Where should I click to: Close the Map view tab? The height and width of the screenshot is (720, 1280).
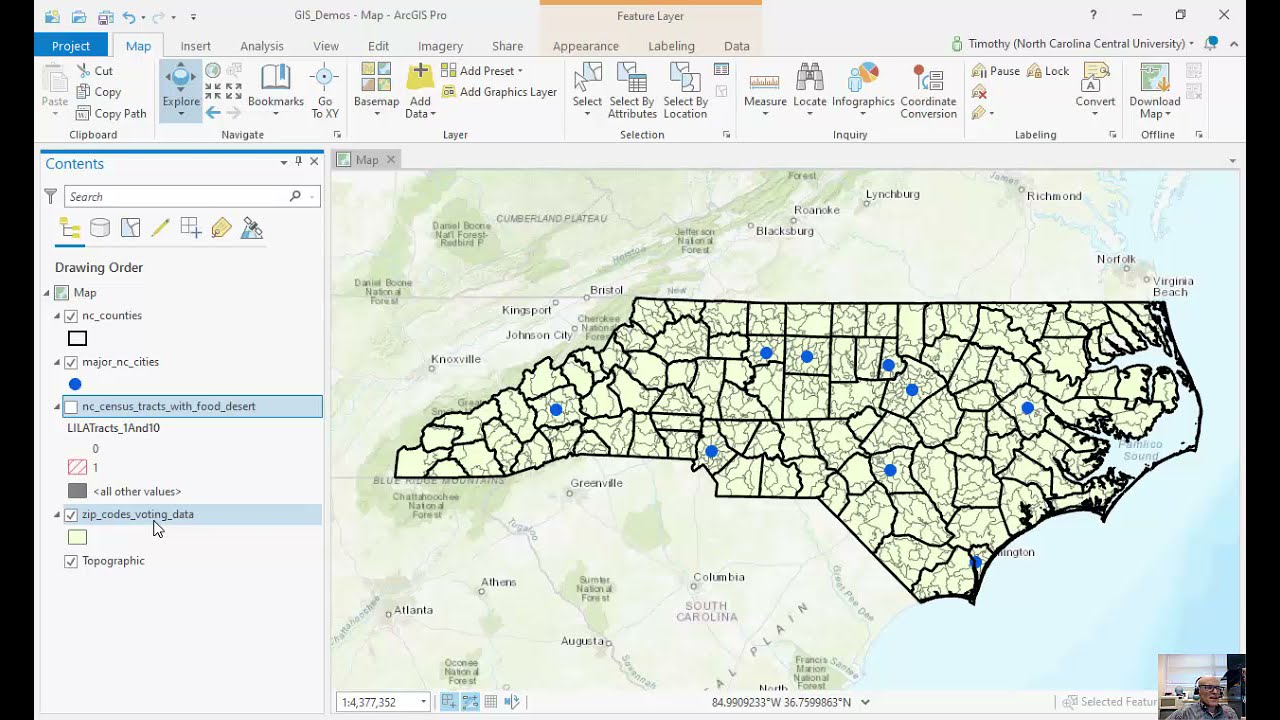tap(391, 160)
